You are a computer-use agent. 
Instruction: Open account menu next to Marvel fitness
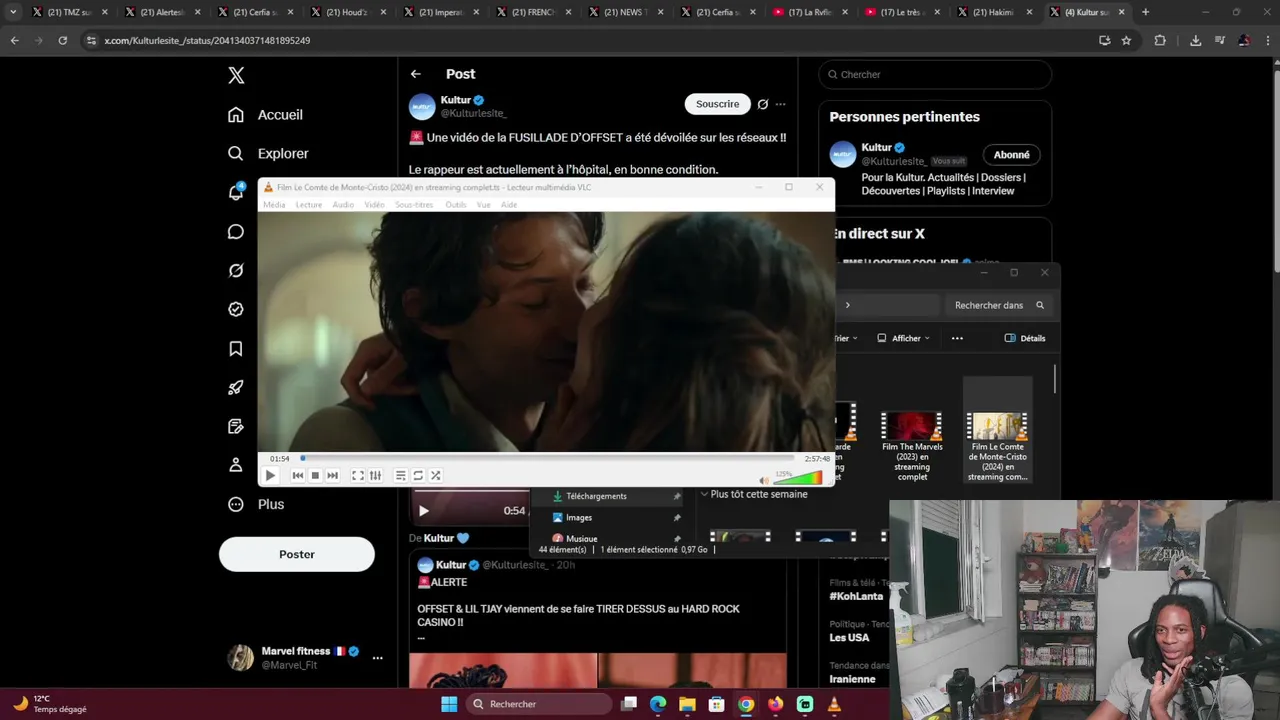coord(377,658)
